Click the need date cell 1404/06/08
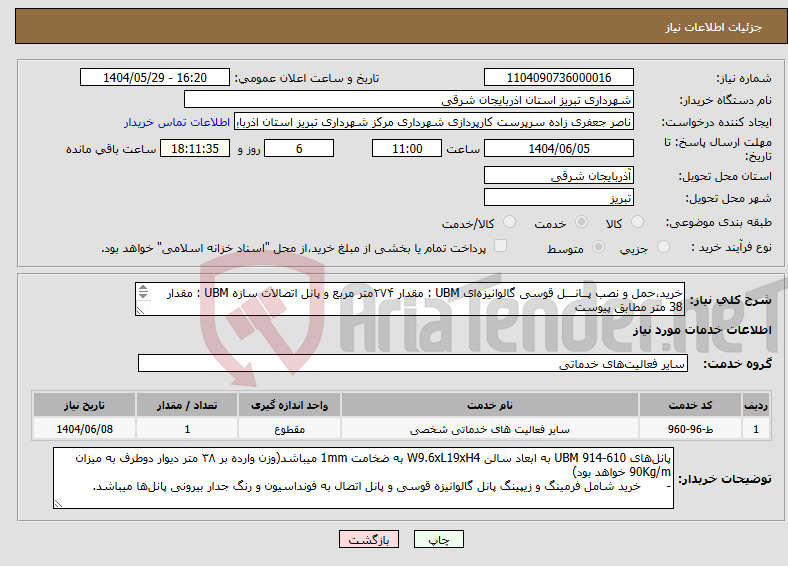788x566 pixels. pos(84,429)
